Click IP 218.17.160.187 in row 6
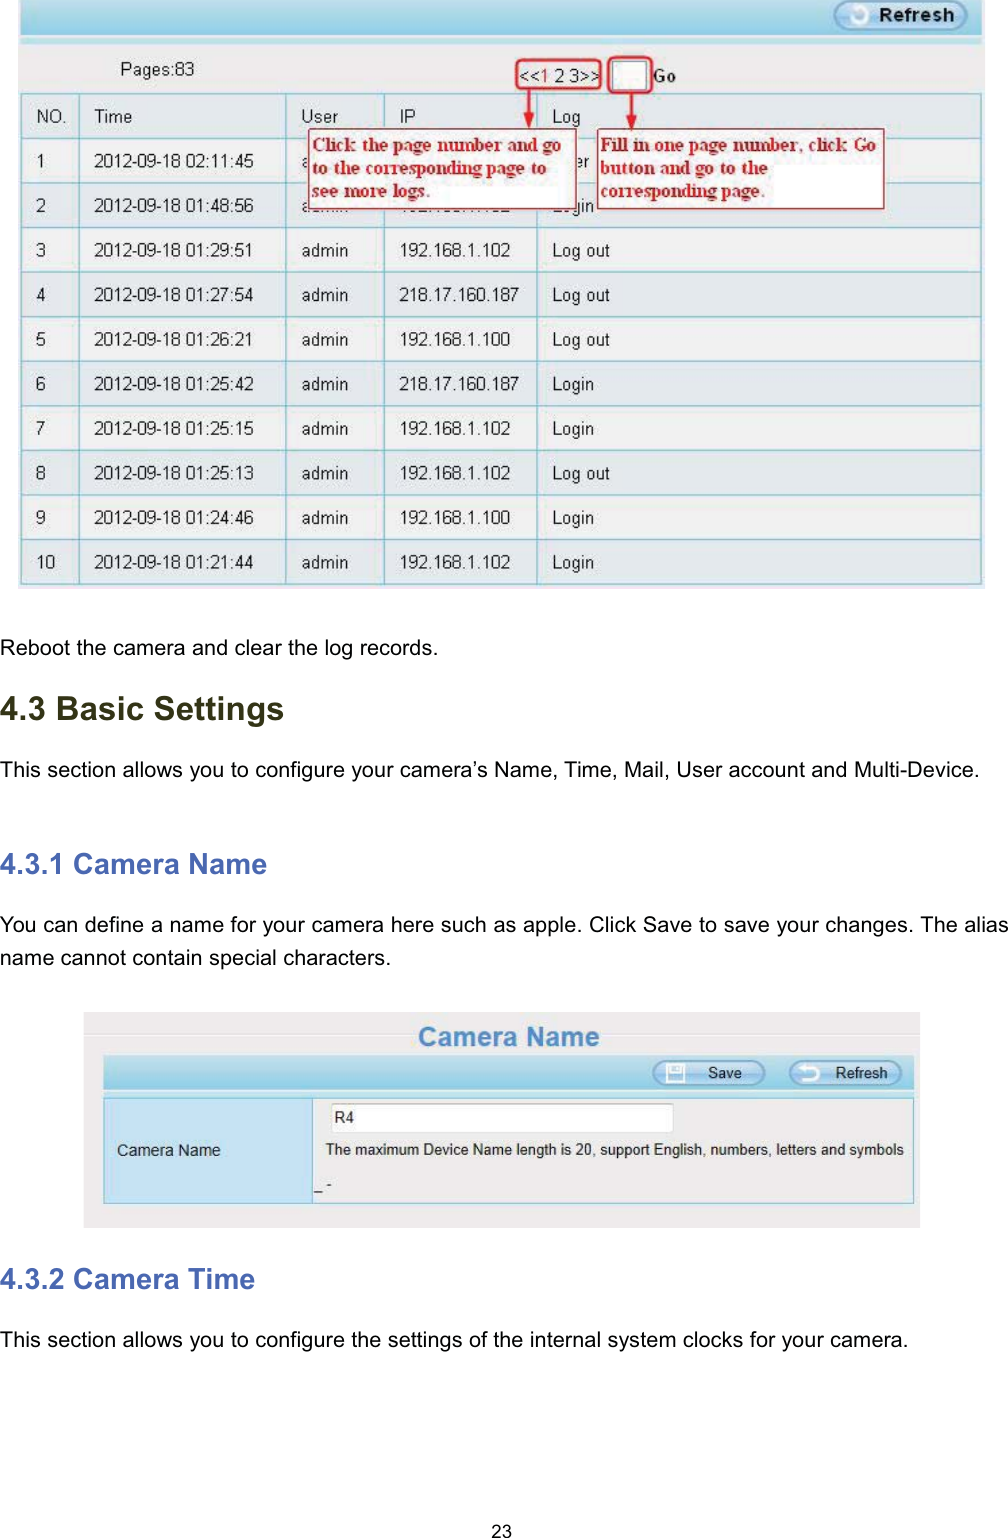This screenshot has height=1538, width=1008. tap(459, 384)
